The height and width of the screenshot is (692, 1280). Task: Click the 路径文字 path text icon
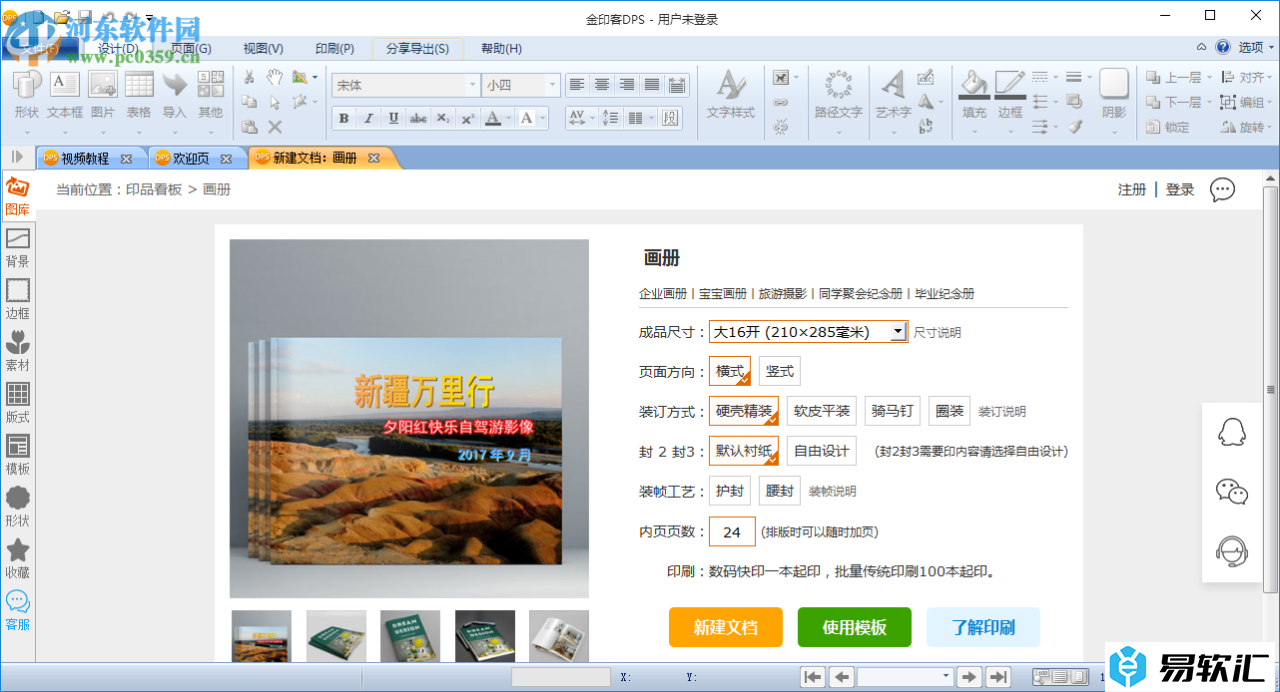pyautogui.click(x=838, y=95)
